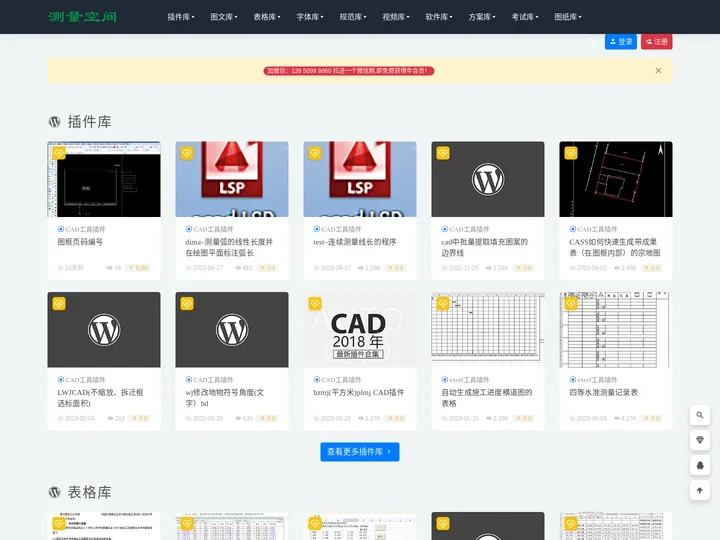Open the 图纸库 navigation item
This screenshot has width=720, height=540.
[568, 17]
